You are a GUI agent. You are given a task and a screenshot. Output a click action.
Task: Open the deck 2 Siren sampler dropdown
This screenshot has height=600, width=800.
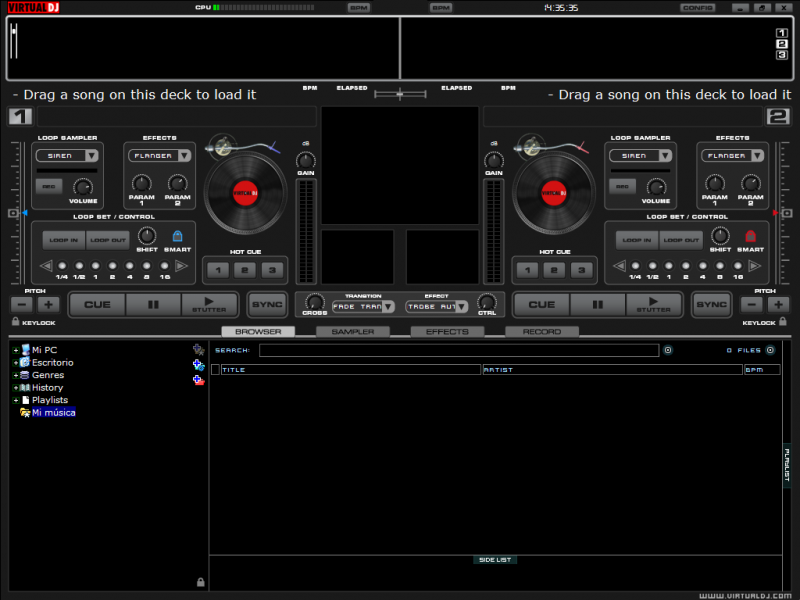tap(665, 156)
